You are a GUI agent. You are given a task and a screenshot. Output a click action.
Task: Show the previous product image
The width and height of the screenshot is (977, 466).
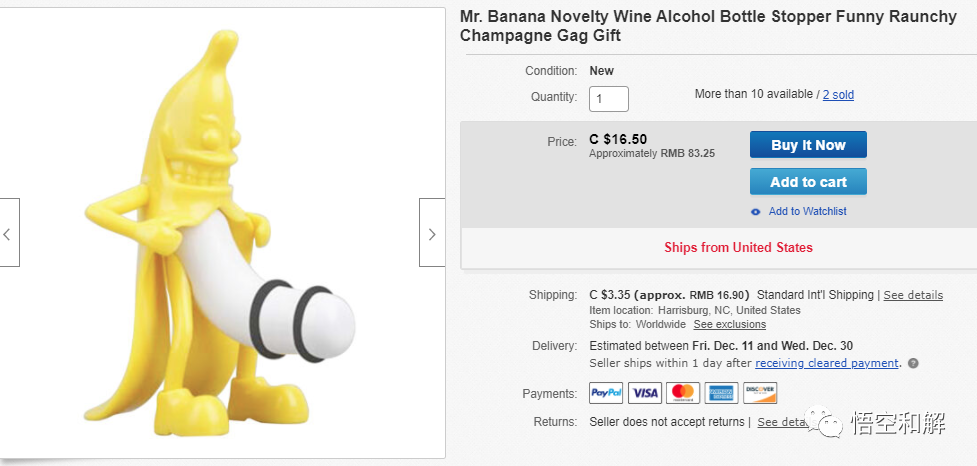coord(8,234)
